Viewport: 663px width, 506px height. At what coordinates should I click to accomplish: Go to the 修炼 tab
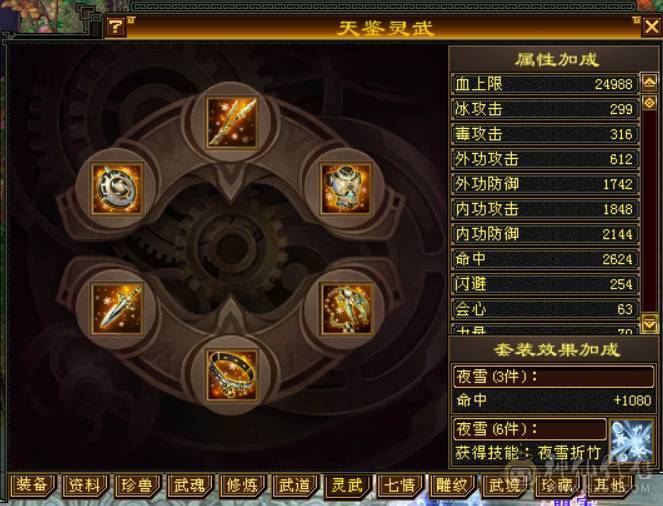coord(241,485)
